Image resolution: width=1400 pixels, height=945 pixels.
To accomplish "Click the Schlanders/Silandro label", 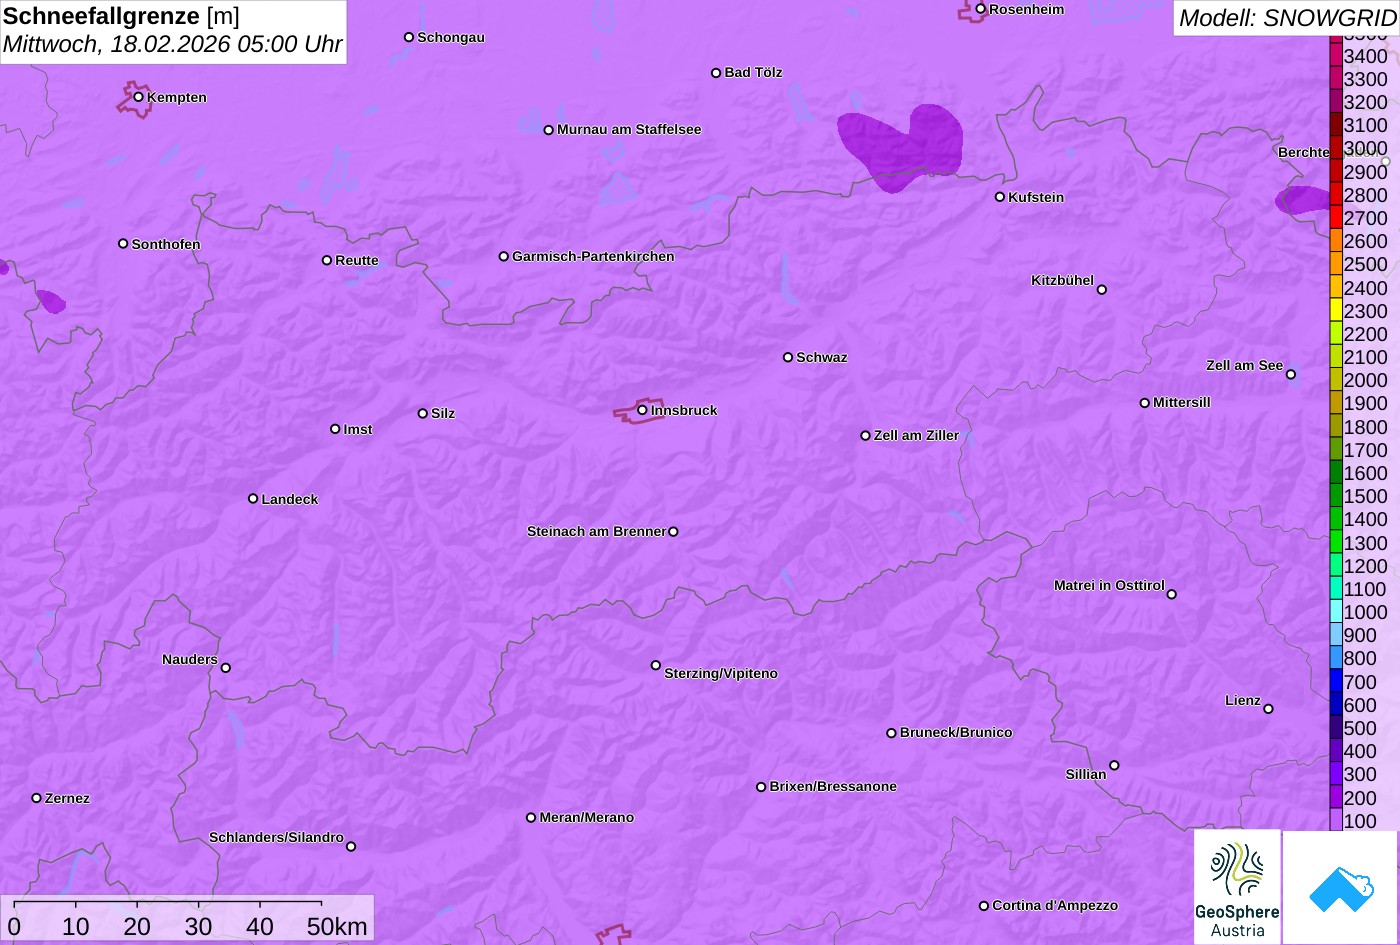I will click(276, 837).
